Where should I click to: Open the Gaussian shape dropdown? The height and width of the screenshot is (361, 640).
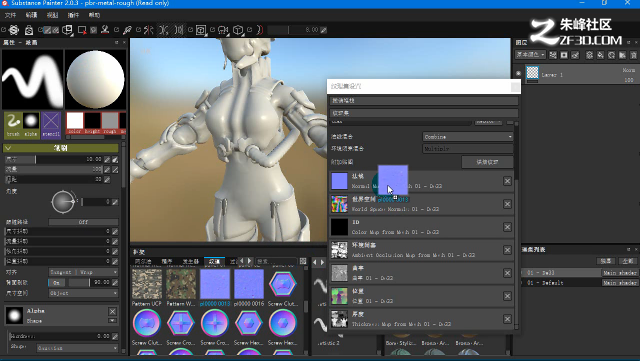tap(77, 348)
